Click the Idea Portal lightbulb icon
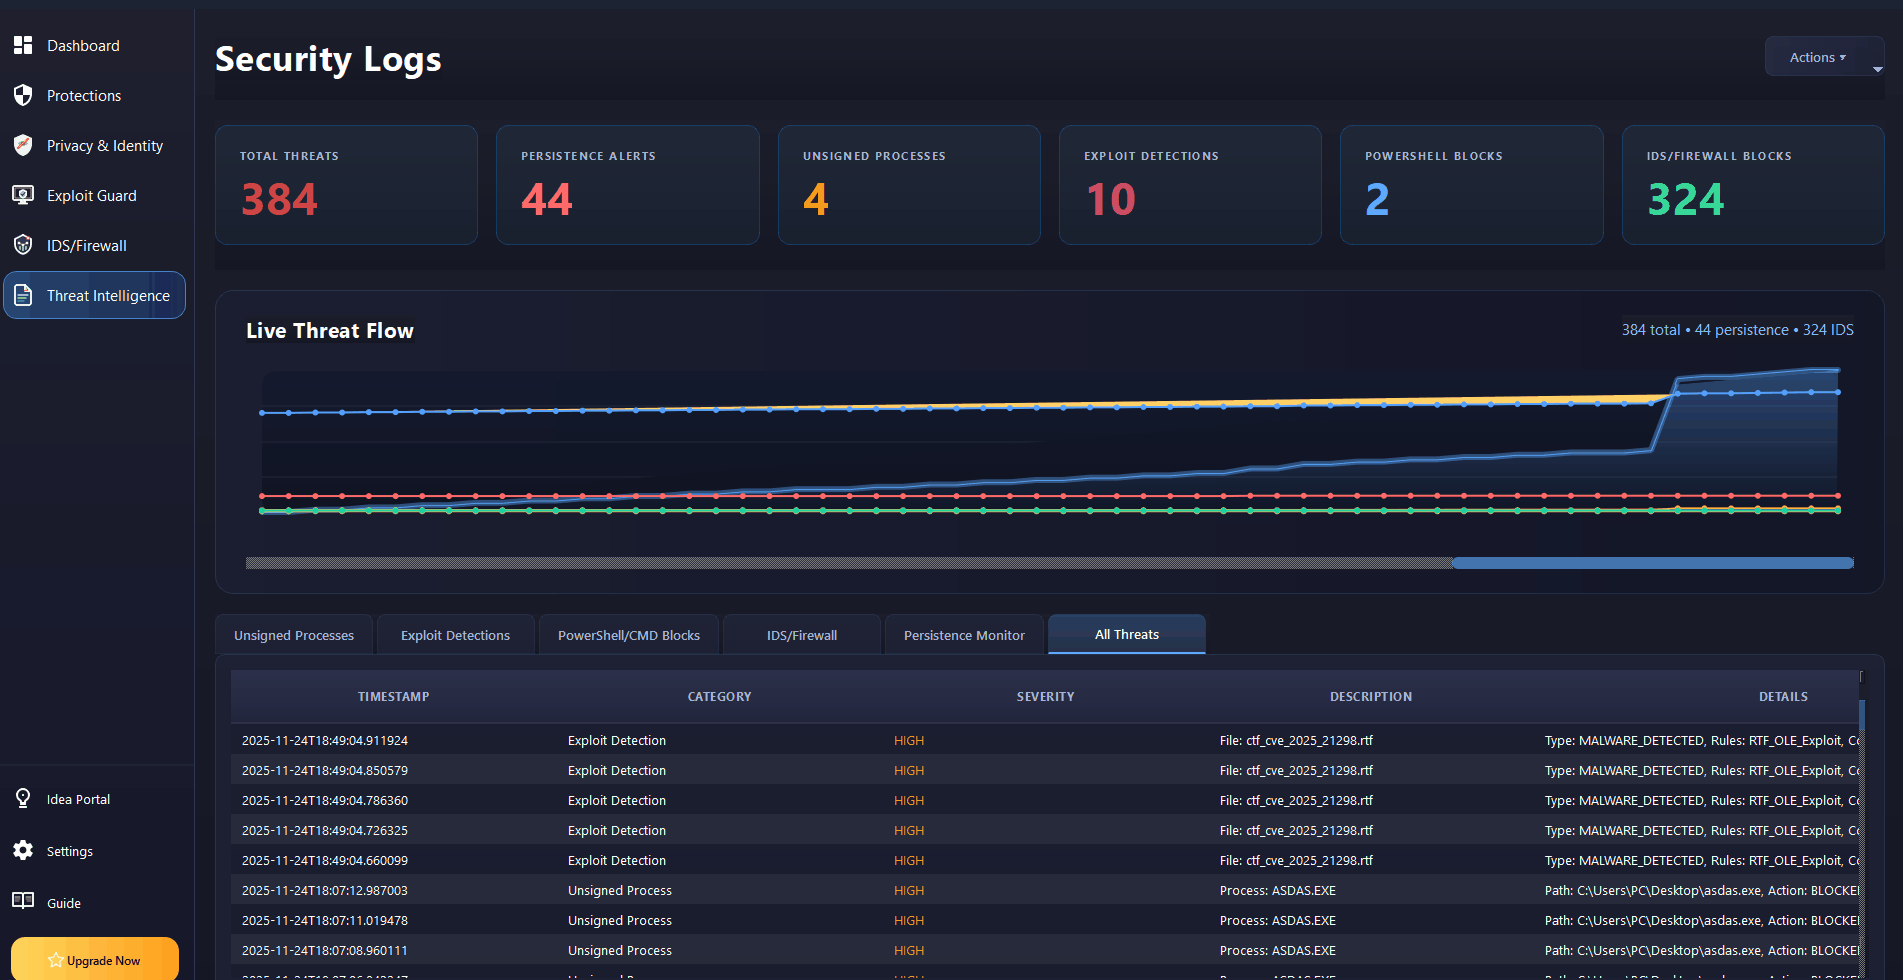Viewport: 1903px width, 980px height. 23,798
